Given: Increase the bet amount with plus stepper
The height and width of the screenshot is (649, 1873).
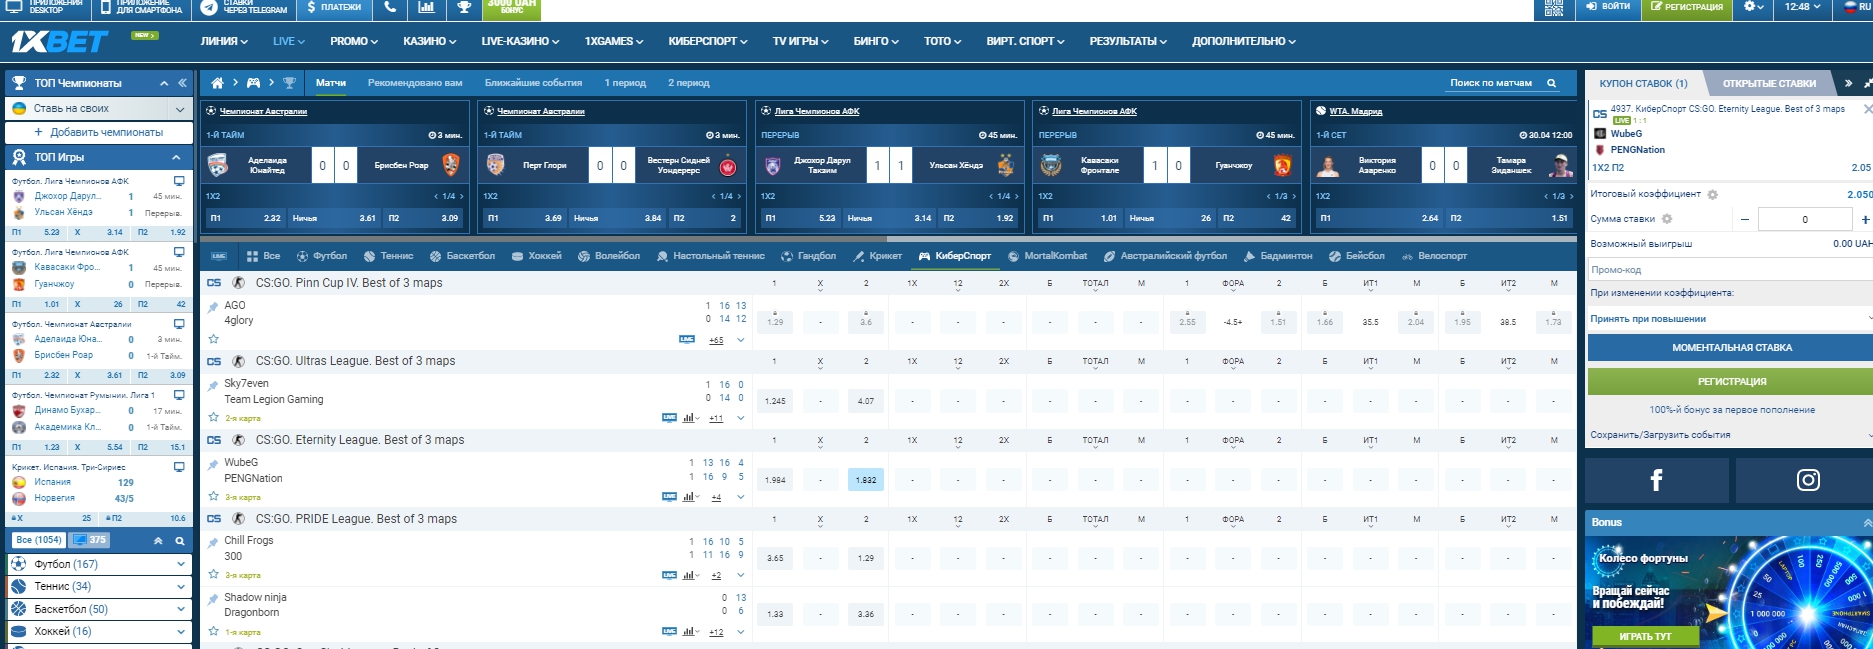Looking at the screenshot, I should 1864,219.
